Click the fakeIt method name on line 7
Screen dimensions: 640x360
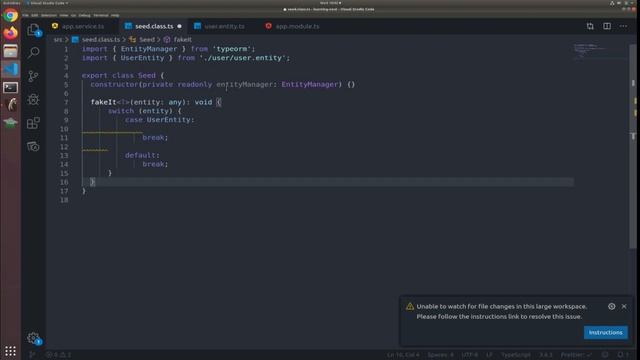[x=103, y=102]
